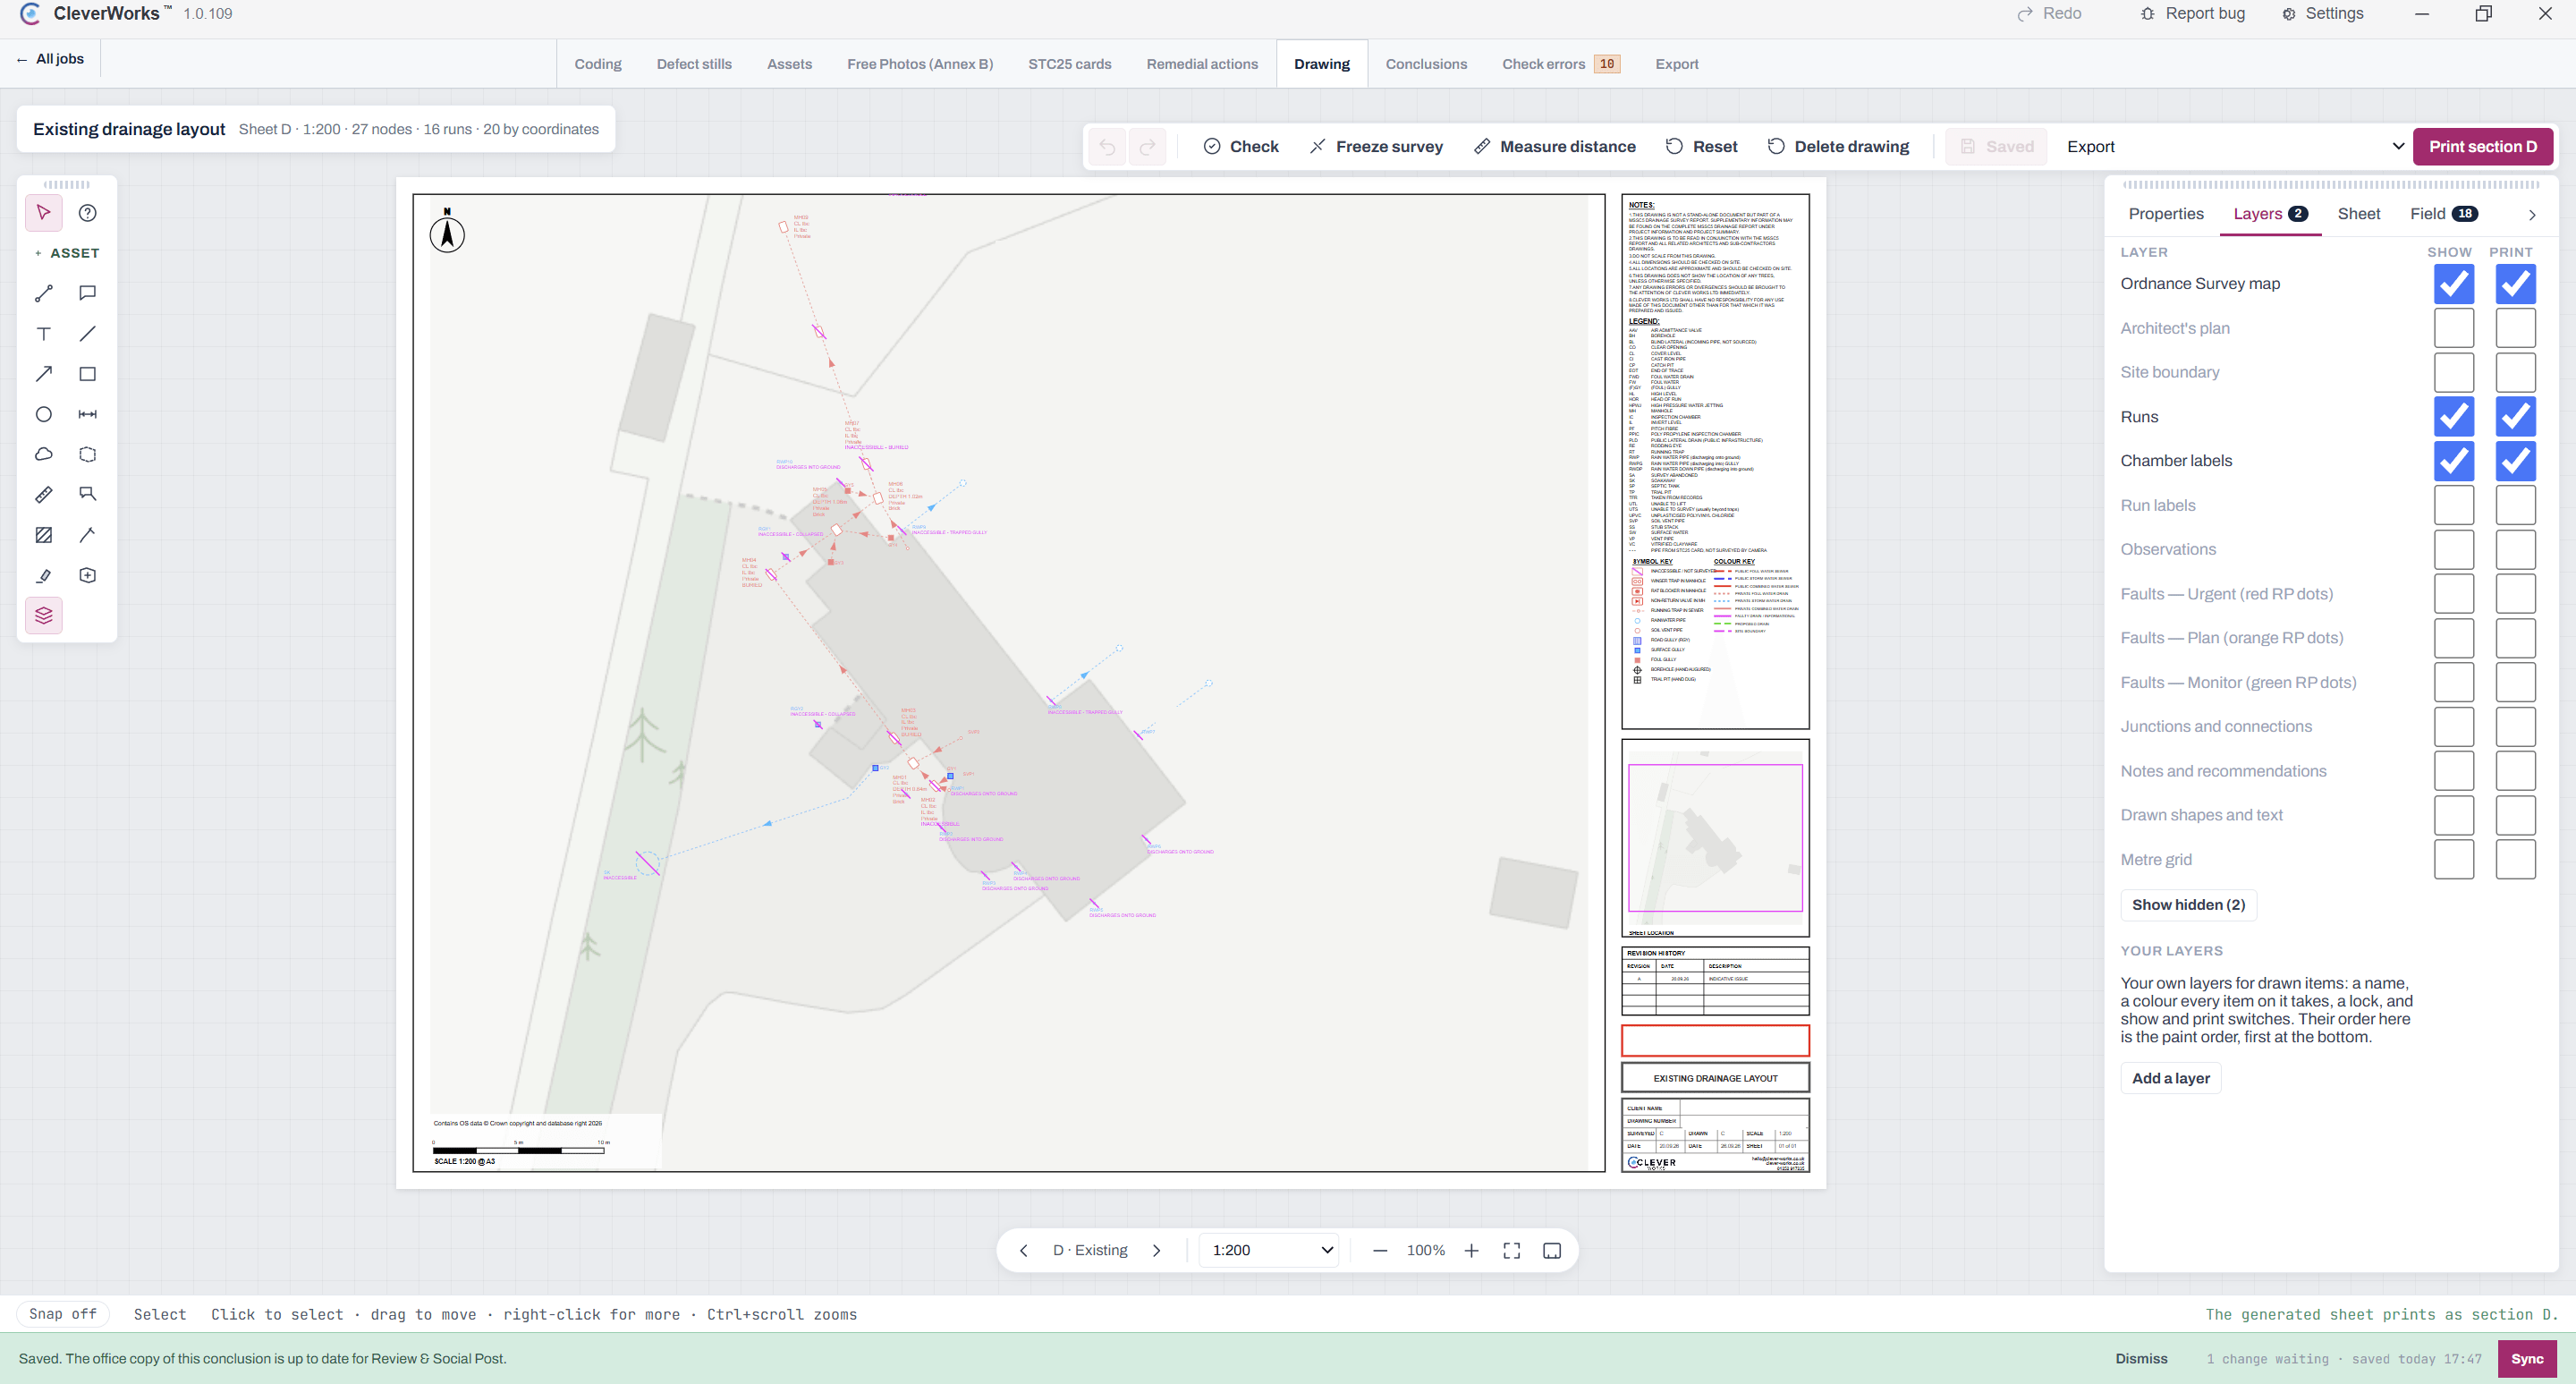The height and width of the screenshot is (1384, 2576).
Task: Open the Remedial actions tab
Action: [x=1202, y=64]
